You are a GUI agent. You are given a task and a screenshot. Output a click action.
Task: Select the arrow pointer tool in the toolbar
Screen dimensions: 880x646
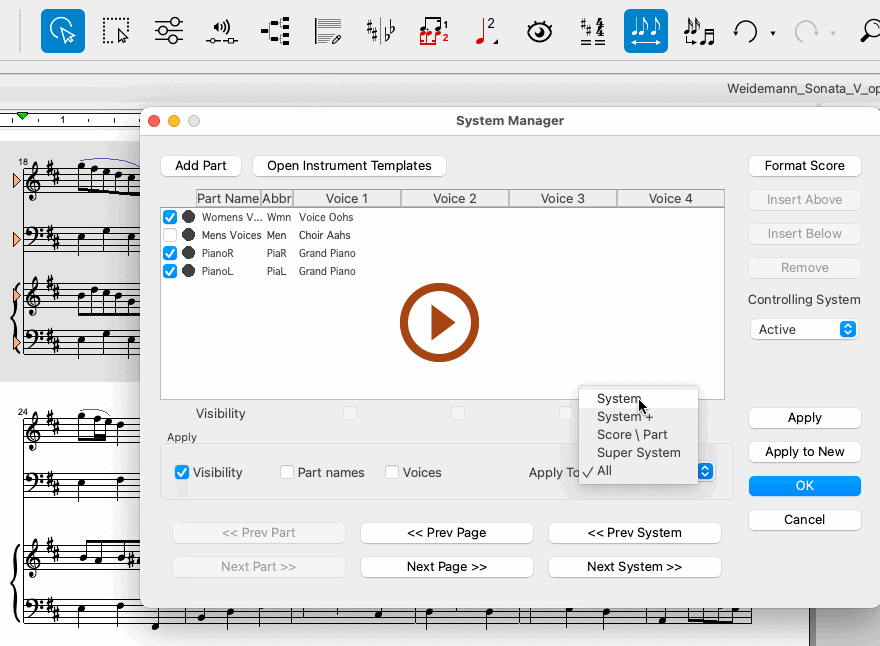63,31
